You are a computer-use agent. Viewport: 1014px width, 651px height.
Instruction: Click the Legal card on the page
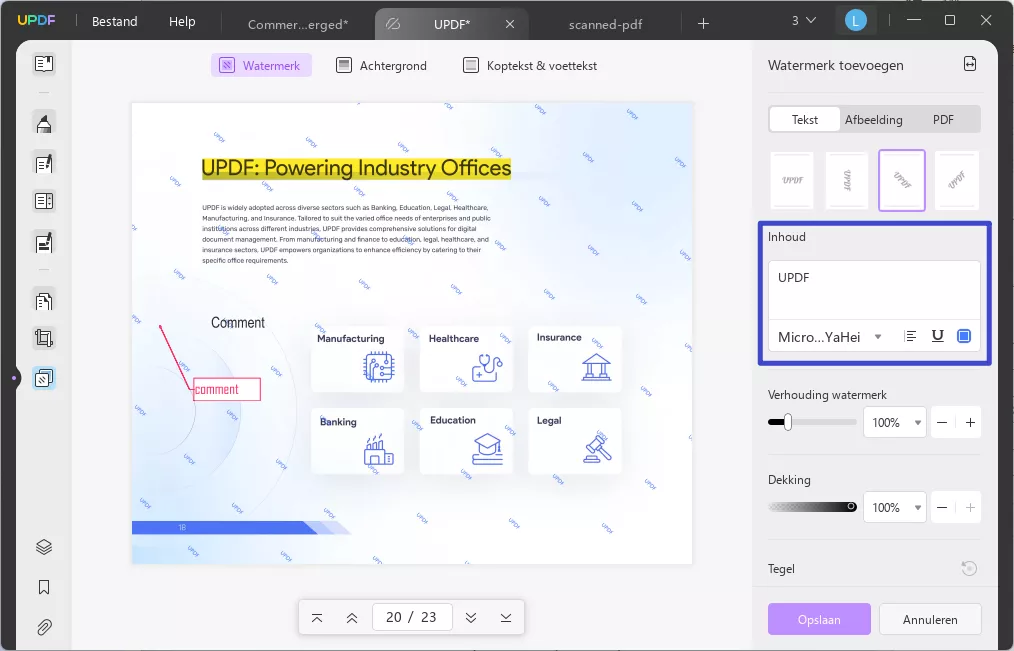point(575,441)
